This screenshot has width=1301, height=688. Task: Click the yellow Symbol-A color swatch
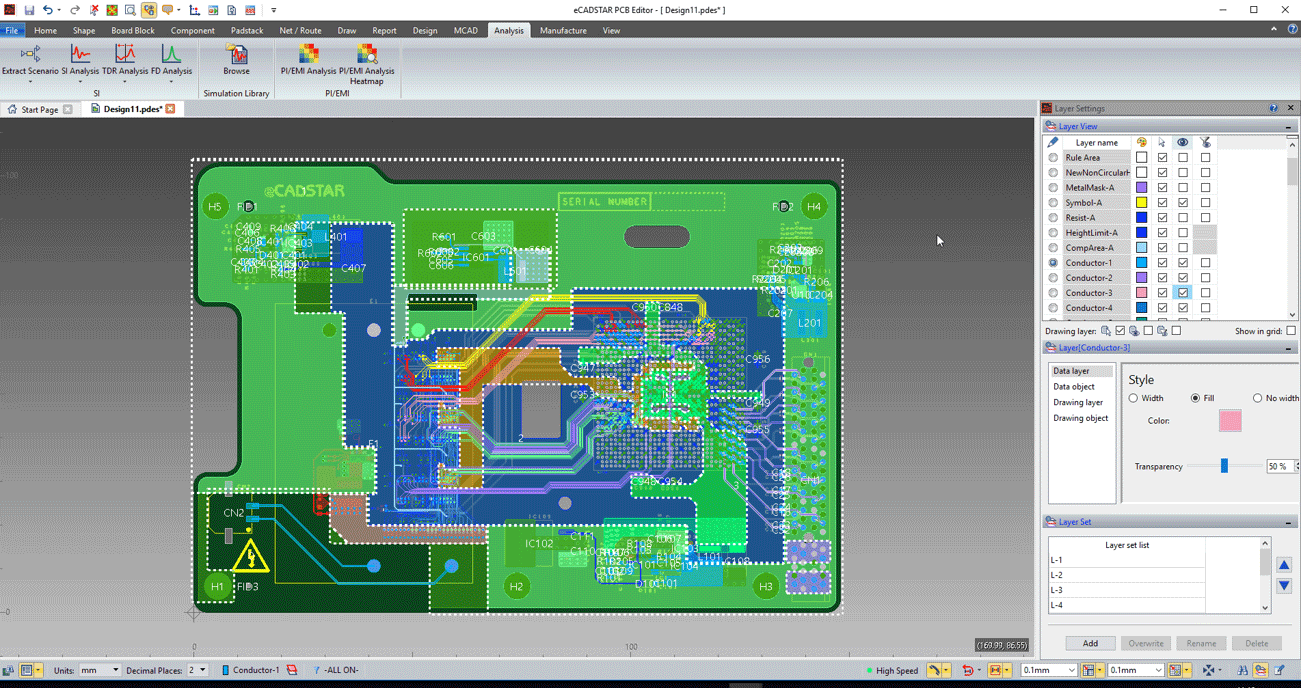1141,202
